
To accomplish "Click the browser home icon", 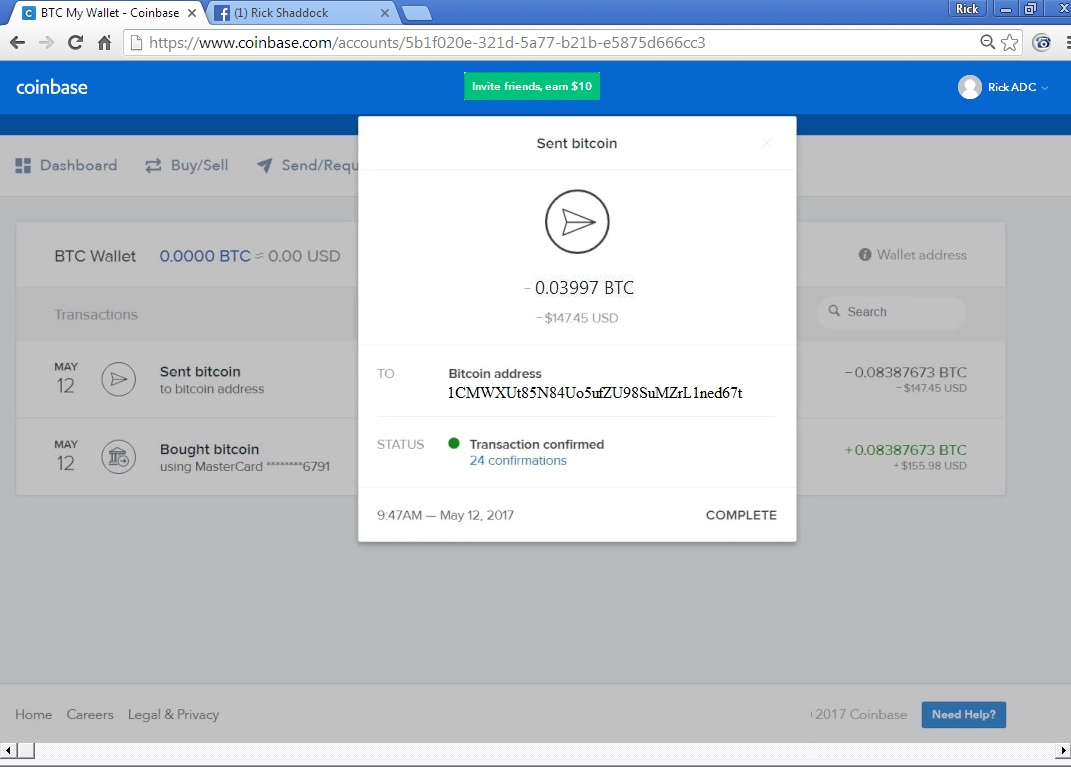I will click(104, 43).
